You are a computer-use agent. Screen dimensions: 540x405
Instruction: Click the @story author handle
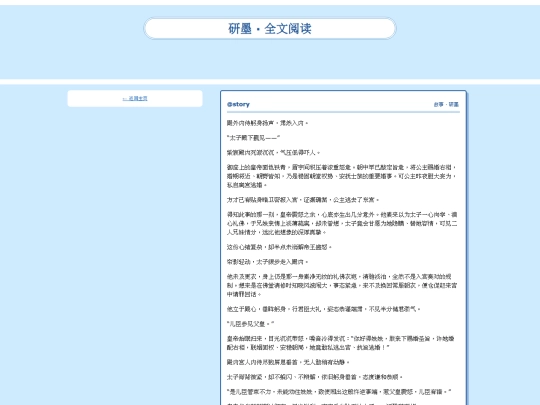[238, 104]
